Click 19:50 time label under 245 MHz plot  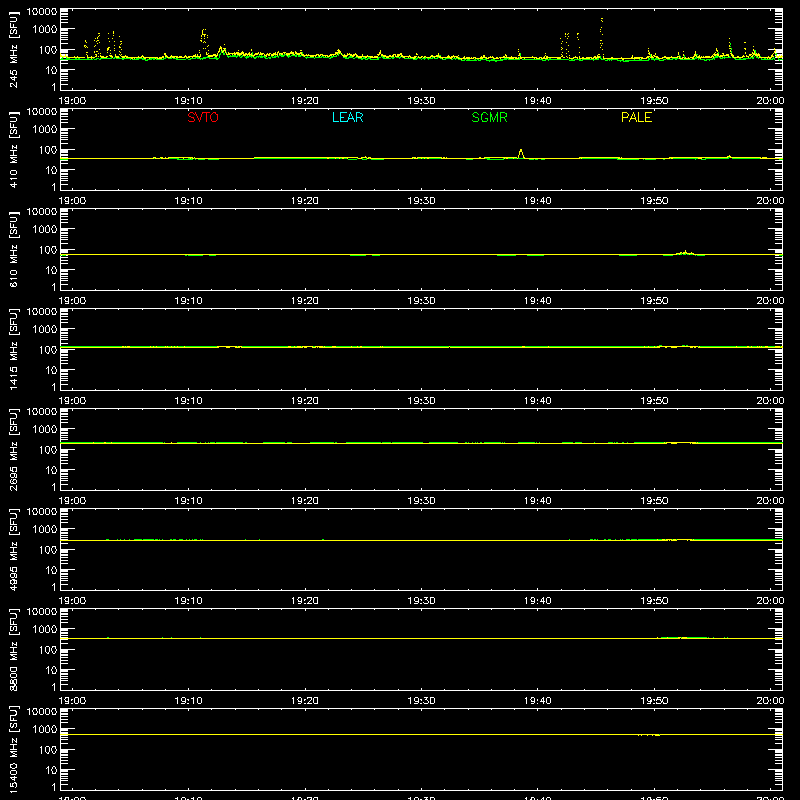pos(654,101)
